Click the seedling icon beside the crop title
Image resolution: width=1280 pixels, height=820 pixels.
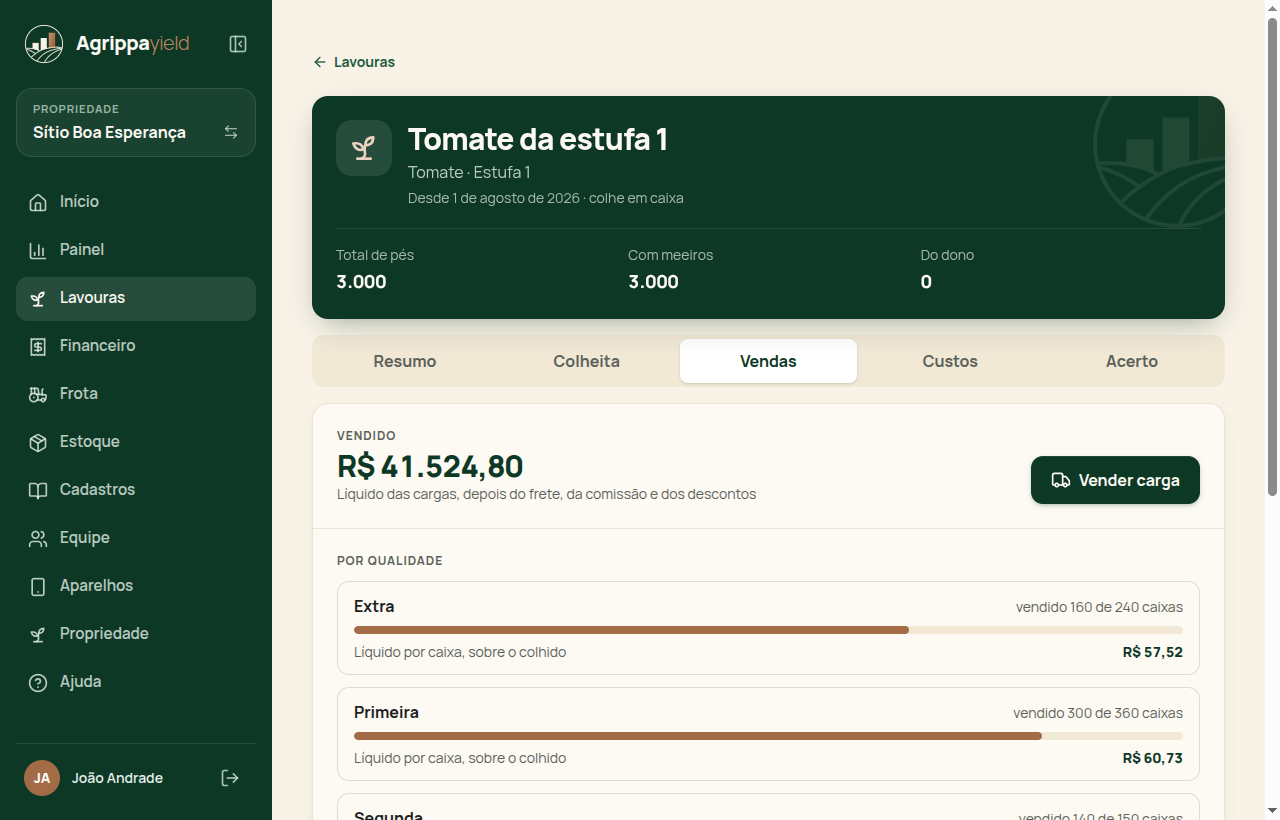[x=364, y=148]
